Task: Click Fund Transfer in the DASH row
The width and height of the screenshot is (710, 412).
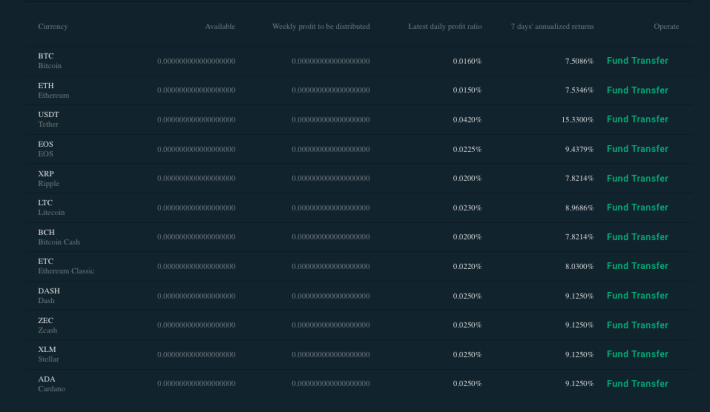Action: click(x=637, y=296)
